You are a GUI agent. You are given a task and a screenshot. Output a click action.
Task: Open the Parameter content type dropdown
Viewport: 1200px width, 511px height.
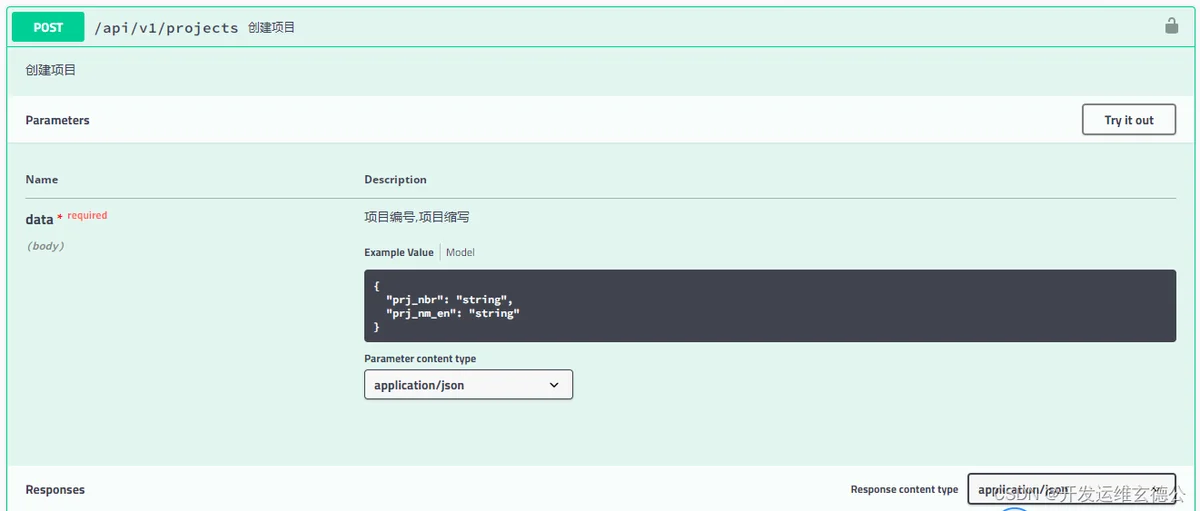(468, 385)
